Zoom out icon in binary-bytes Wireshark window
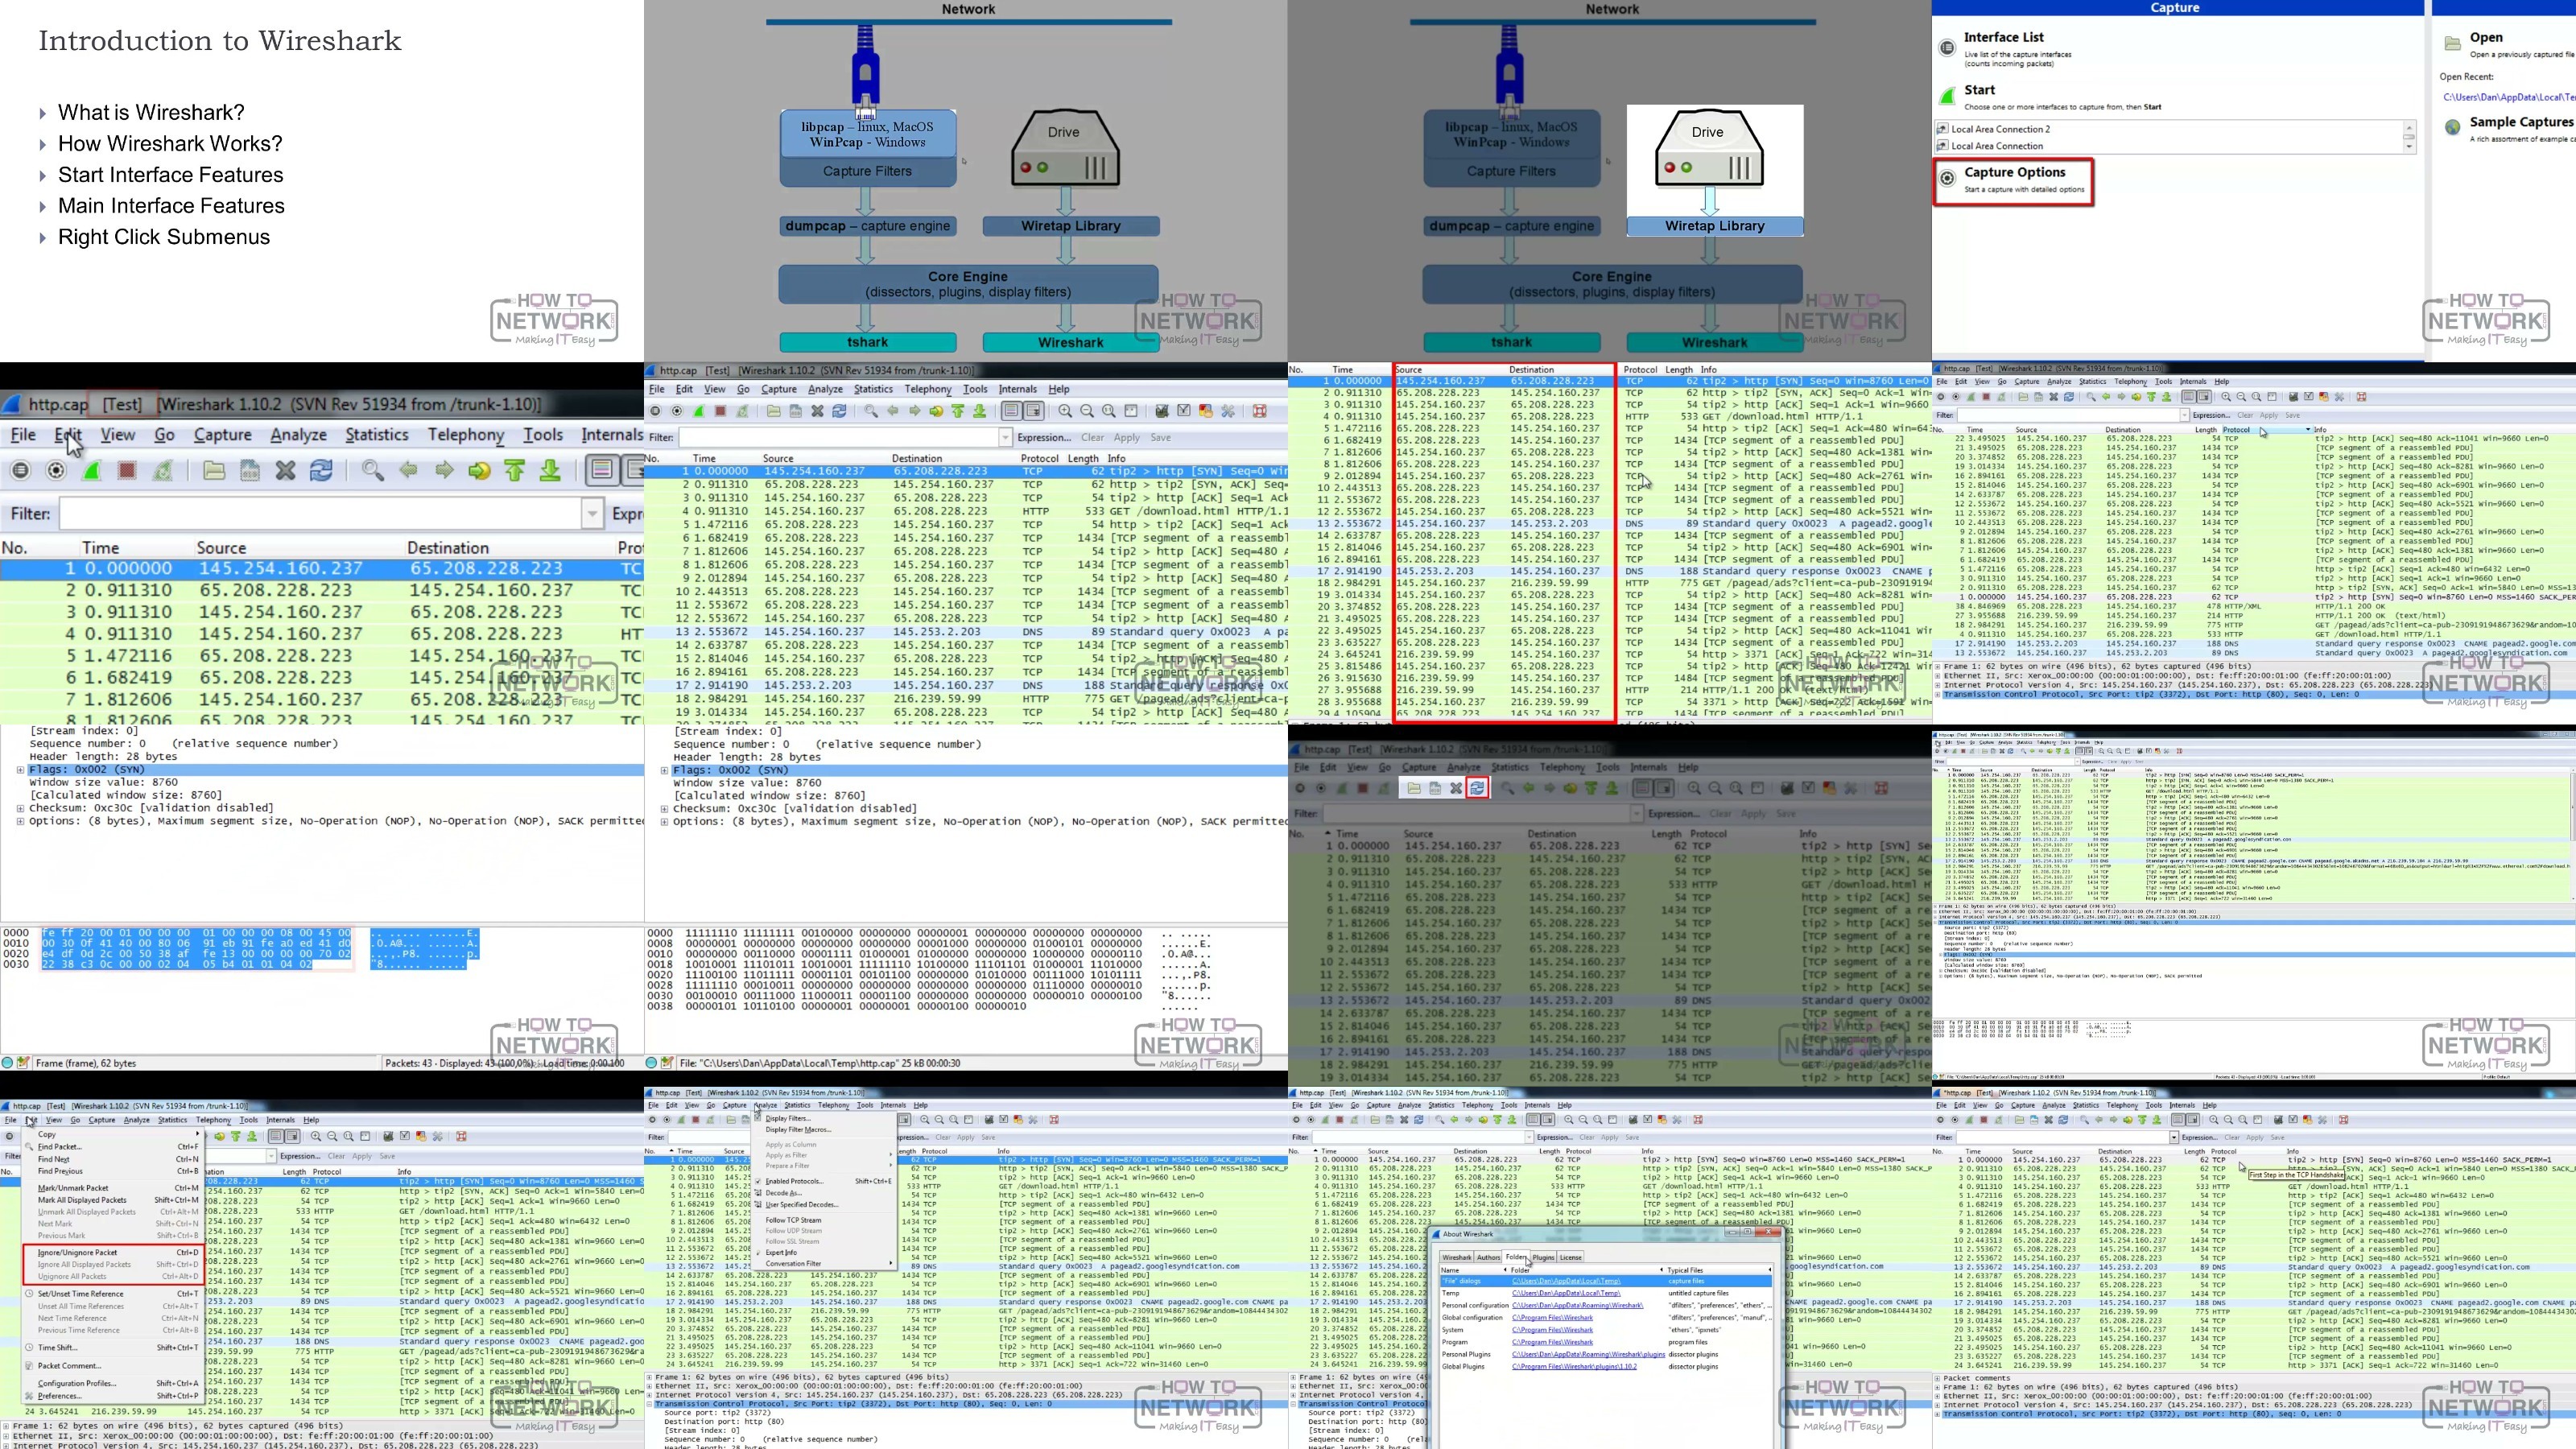Viewport: 2576px width, 1449px height. click(x=1087, y=411)
